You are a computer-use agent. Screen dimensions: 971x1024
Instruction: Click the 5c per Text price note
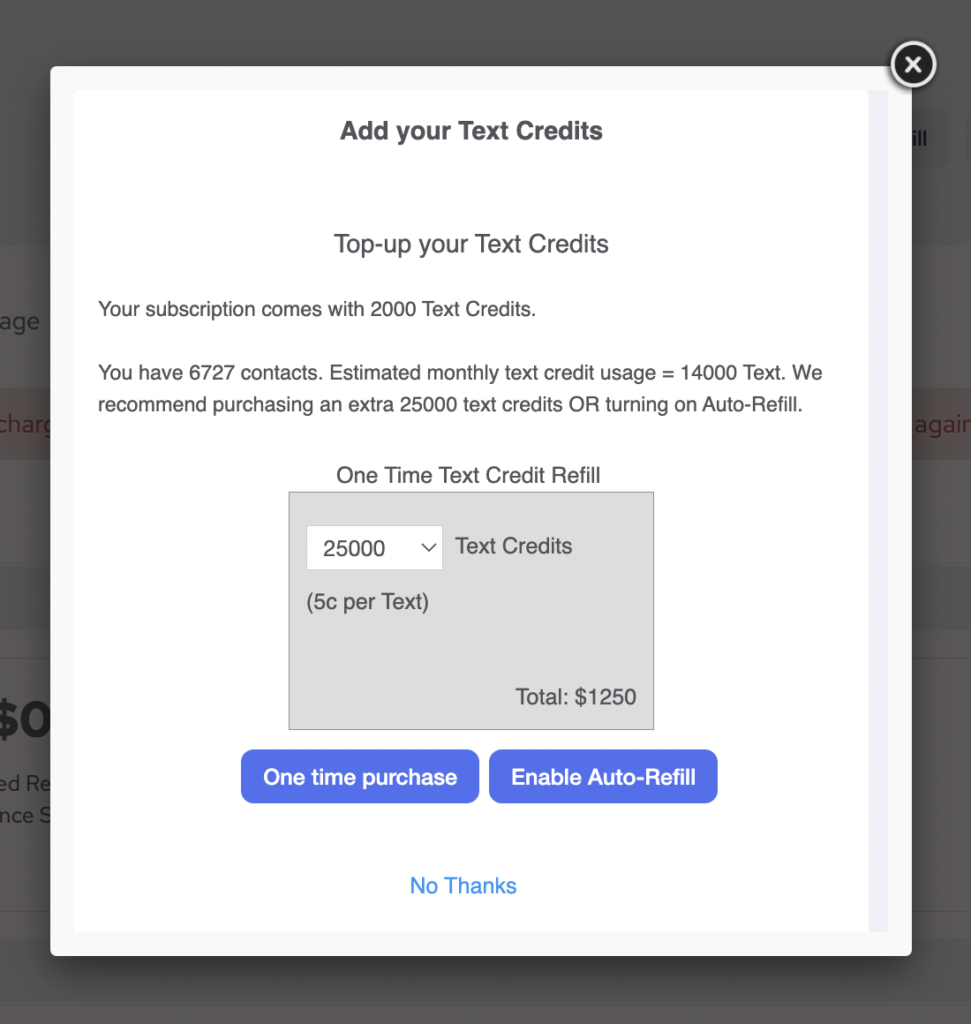click(x=367, y=602)
